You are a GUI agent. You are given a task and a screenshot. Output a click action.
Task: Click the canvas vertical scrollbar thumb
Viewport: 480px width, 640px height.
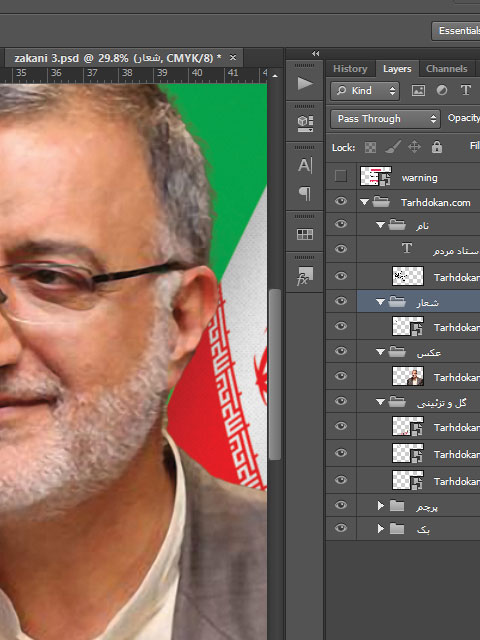(275, 374)
